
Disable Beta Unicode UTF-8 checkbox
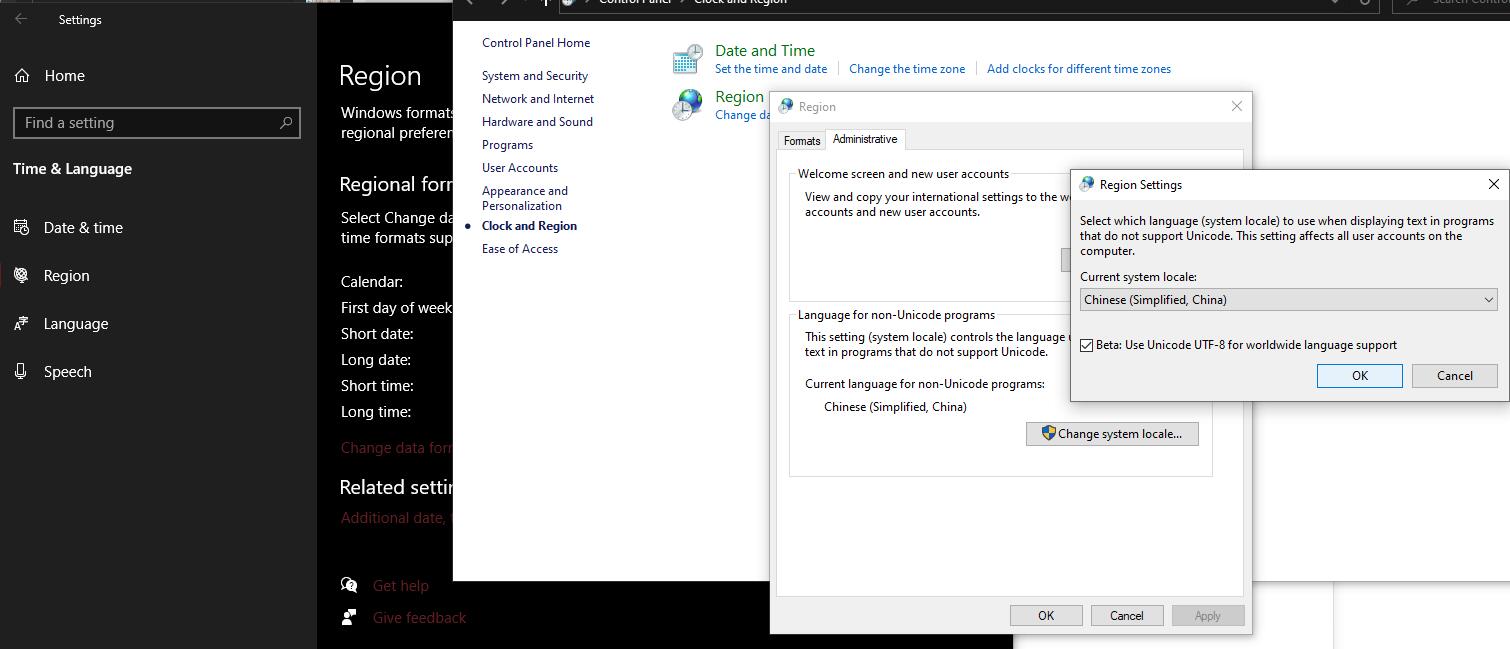click(1087, 345)
